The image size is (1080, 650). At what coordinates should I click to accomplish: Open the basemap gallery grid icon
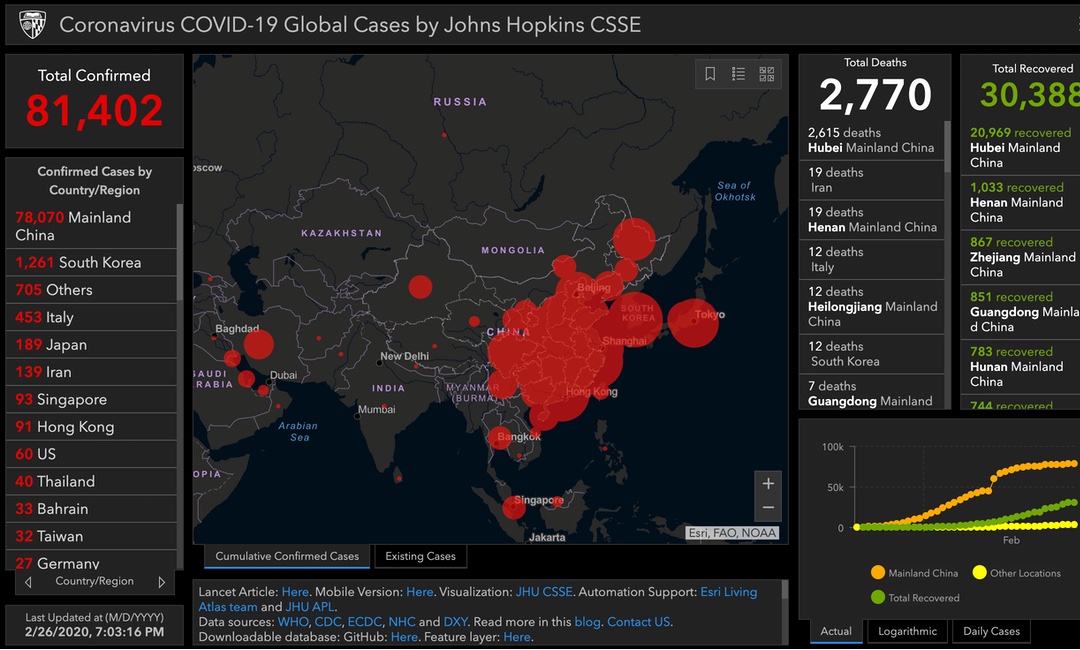pos(767,74)
